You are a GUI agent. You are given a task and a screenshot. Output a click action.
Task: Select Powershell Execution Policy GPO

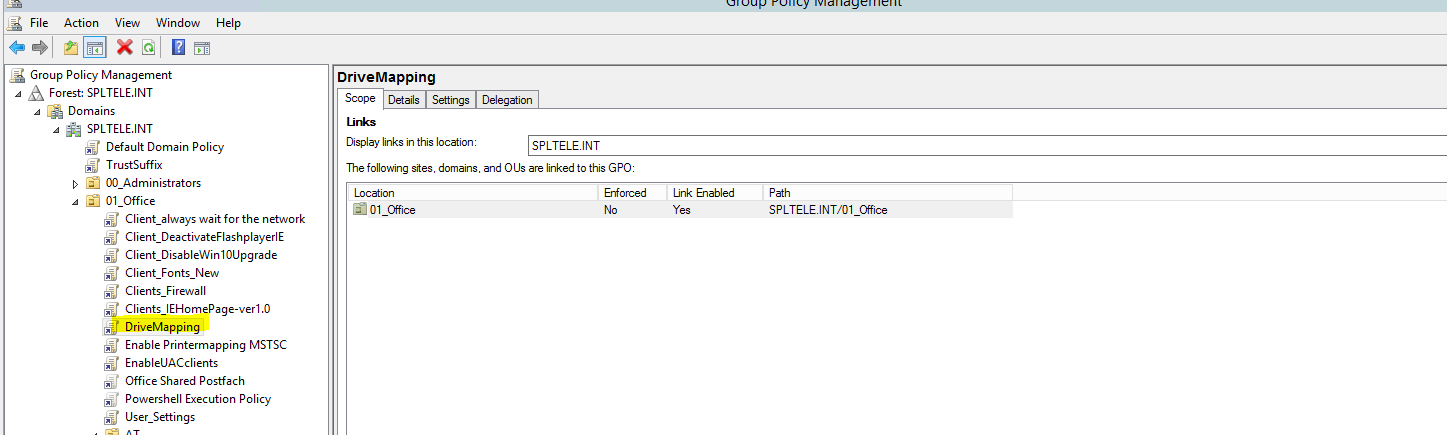(198, 399)
